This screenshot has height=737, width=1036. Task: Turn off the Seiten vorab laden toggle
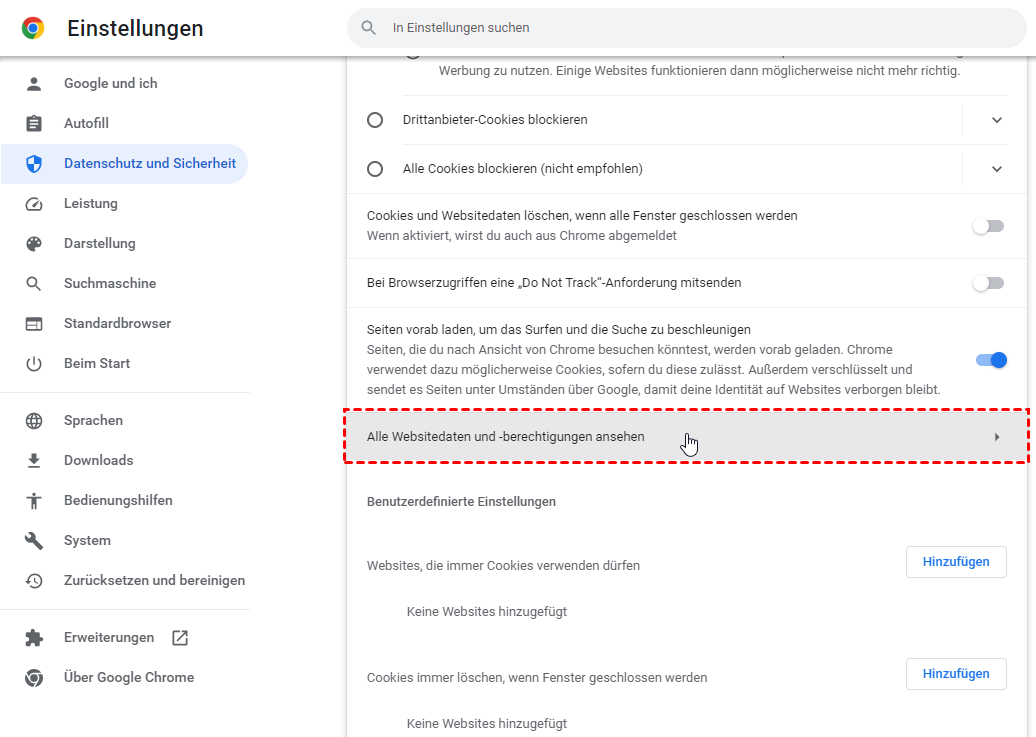(991, 360)
